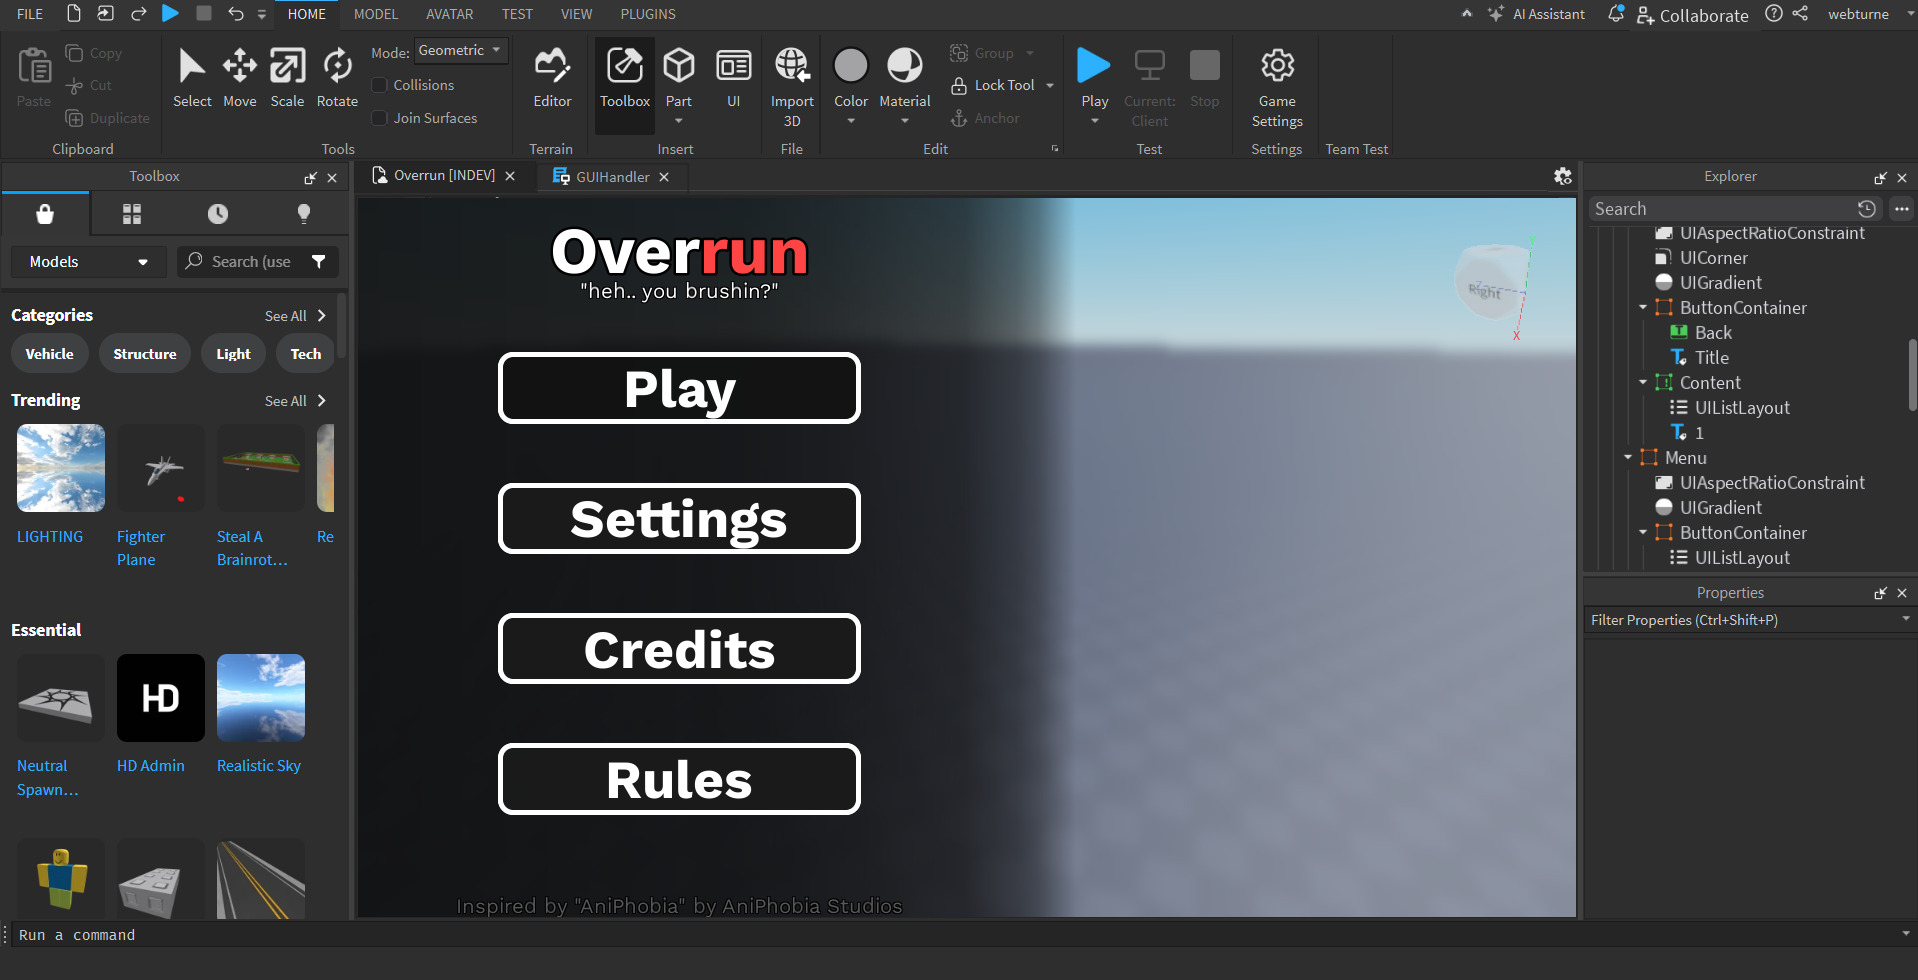Open Game Settings
1918x980 pixels.
[1277, 87]
